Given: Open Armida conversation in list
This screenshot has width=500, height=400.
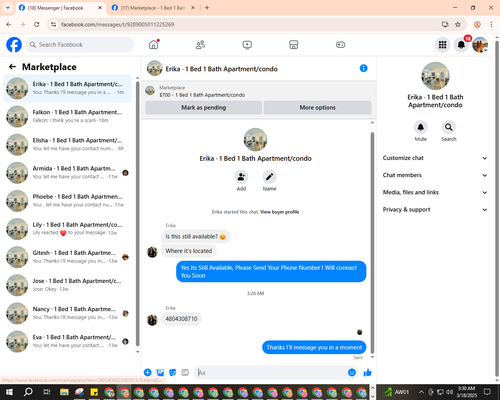Looking at the screenshot, I should pos(67,173).
